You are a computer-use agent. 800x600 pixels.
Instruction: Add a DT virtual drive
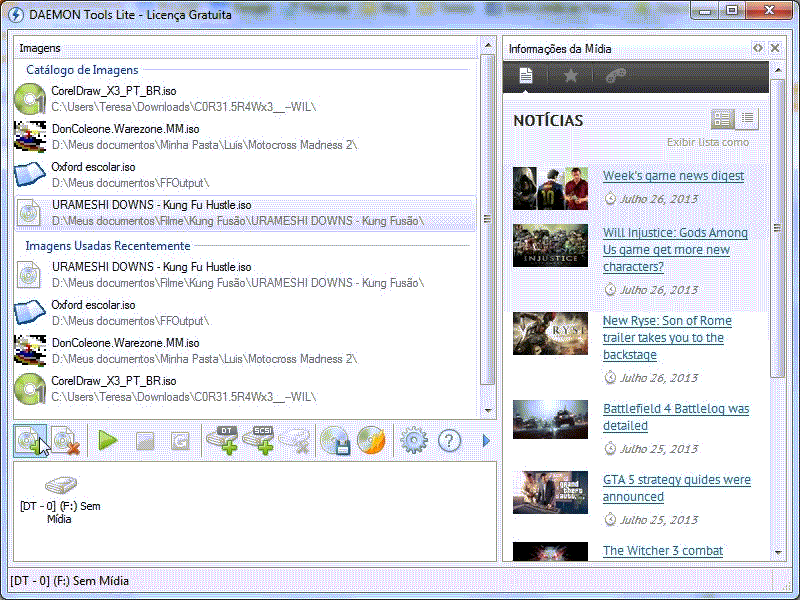point(222,440)
